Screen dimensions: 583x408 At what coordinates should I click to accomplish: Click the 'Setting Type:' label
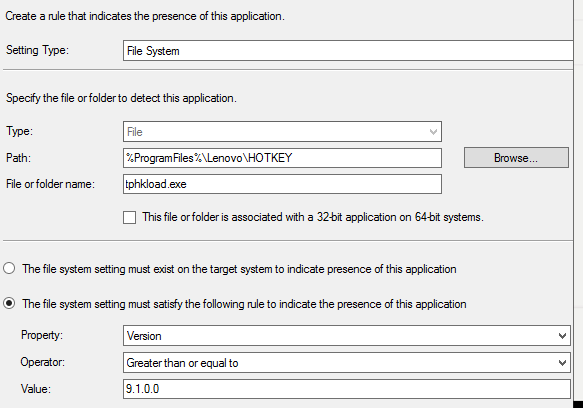tap(38, 50)
